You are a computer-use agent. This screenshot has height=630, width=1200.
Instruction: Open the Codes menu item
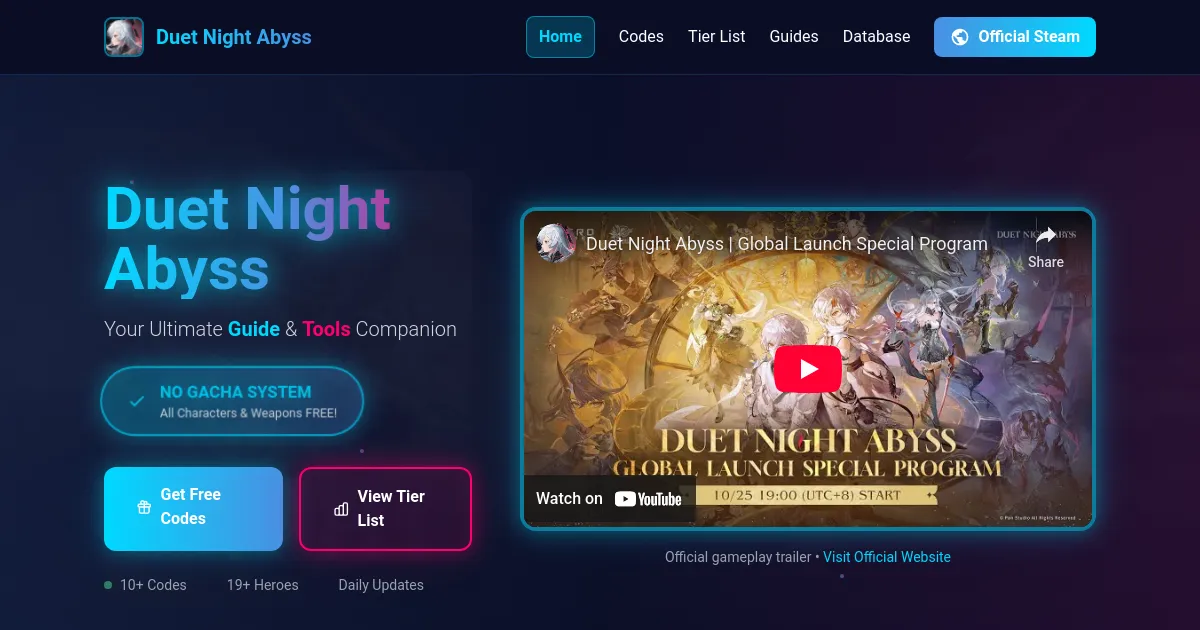pyautogui.click(x=641, y=37)
